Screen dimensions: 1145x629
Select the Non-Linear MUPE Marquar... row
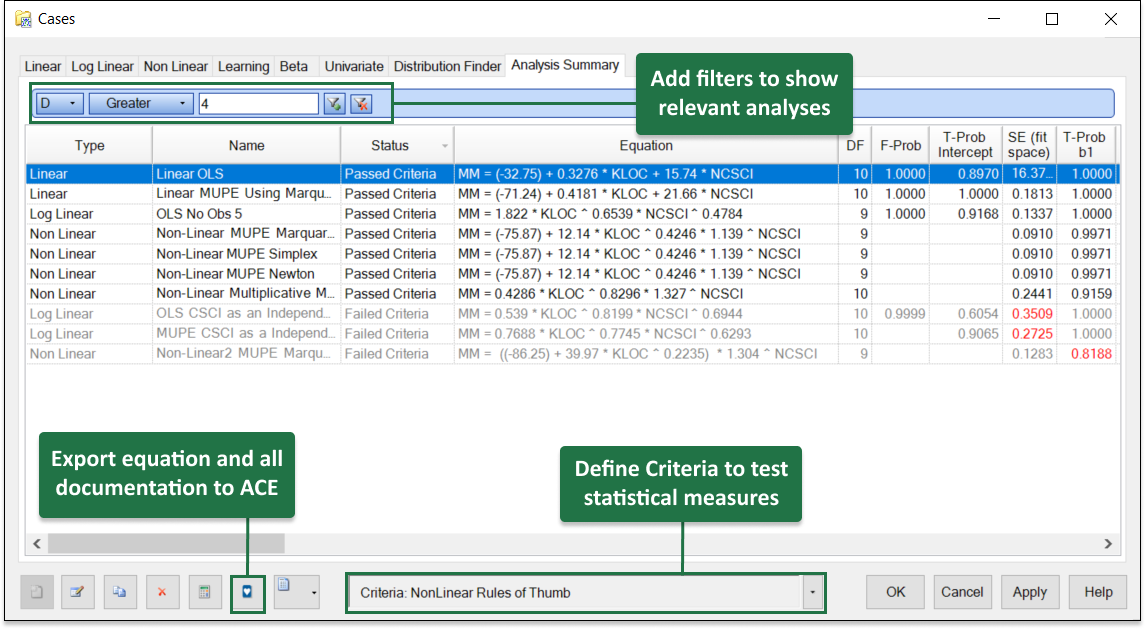[x=572, y=234]
